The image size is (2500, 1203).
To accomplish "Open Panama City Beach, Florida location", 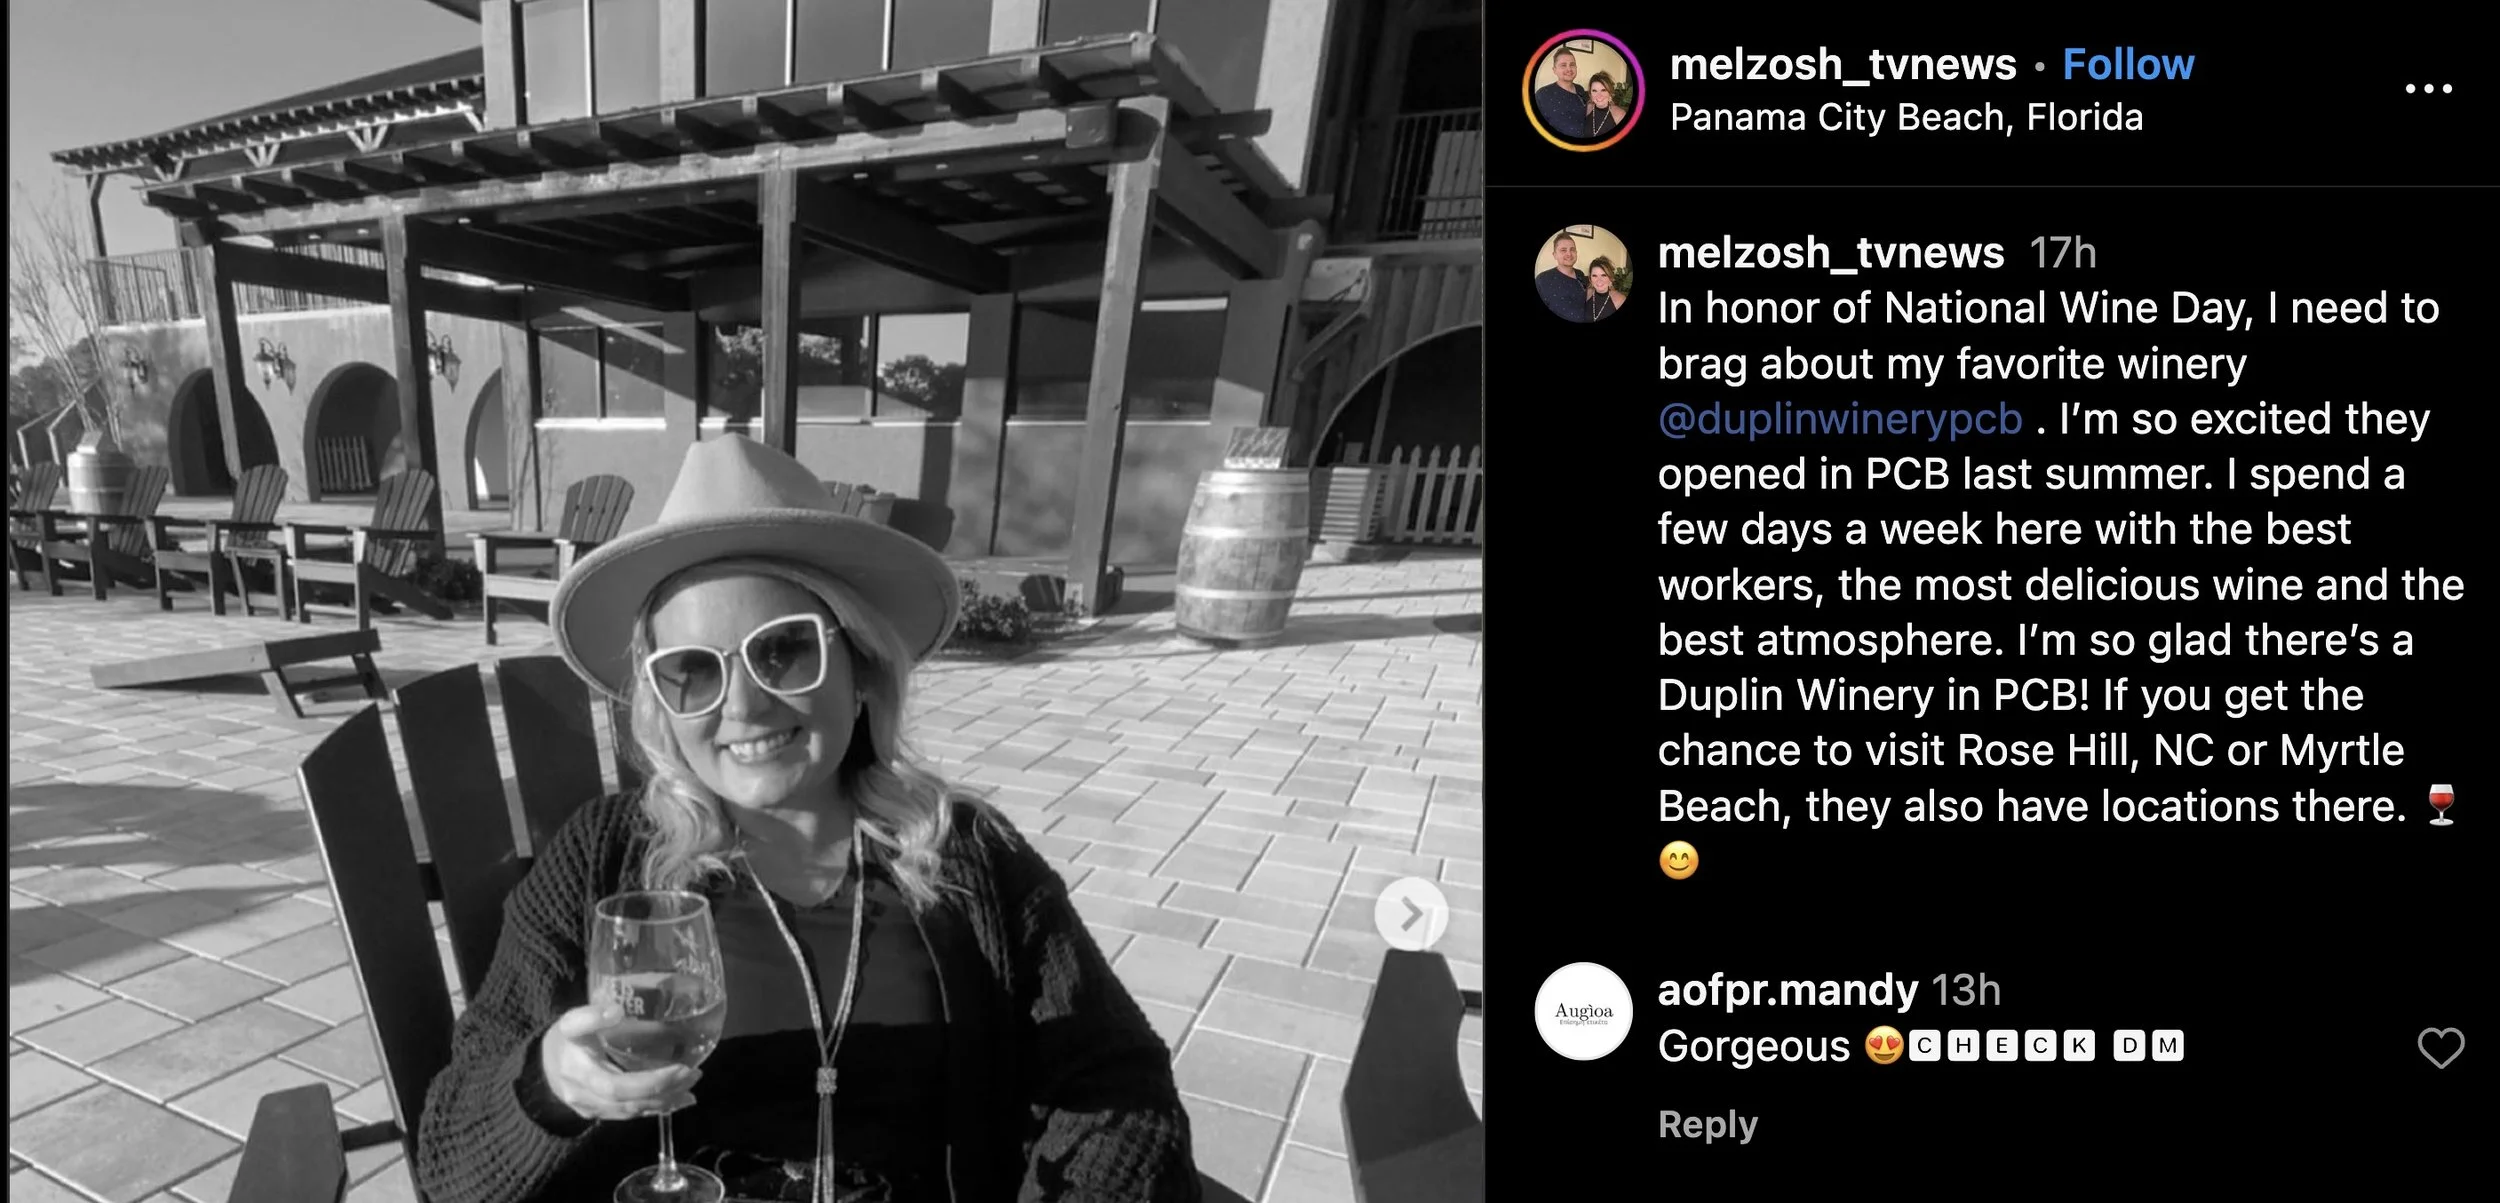I will [1906, 118].
